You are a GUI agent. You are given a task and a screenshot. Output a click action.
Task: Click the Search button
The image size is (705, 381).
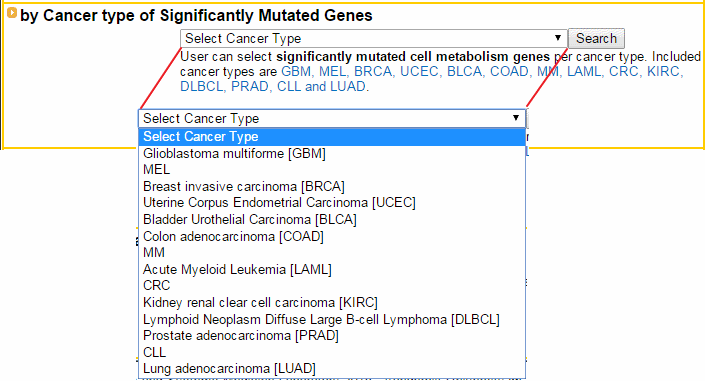click(x=596, y=38)
